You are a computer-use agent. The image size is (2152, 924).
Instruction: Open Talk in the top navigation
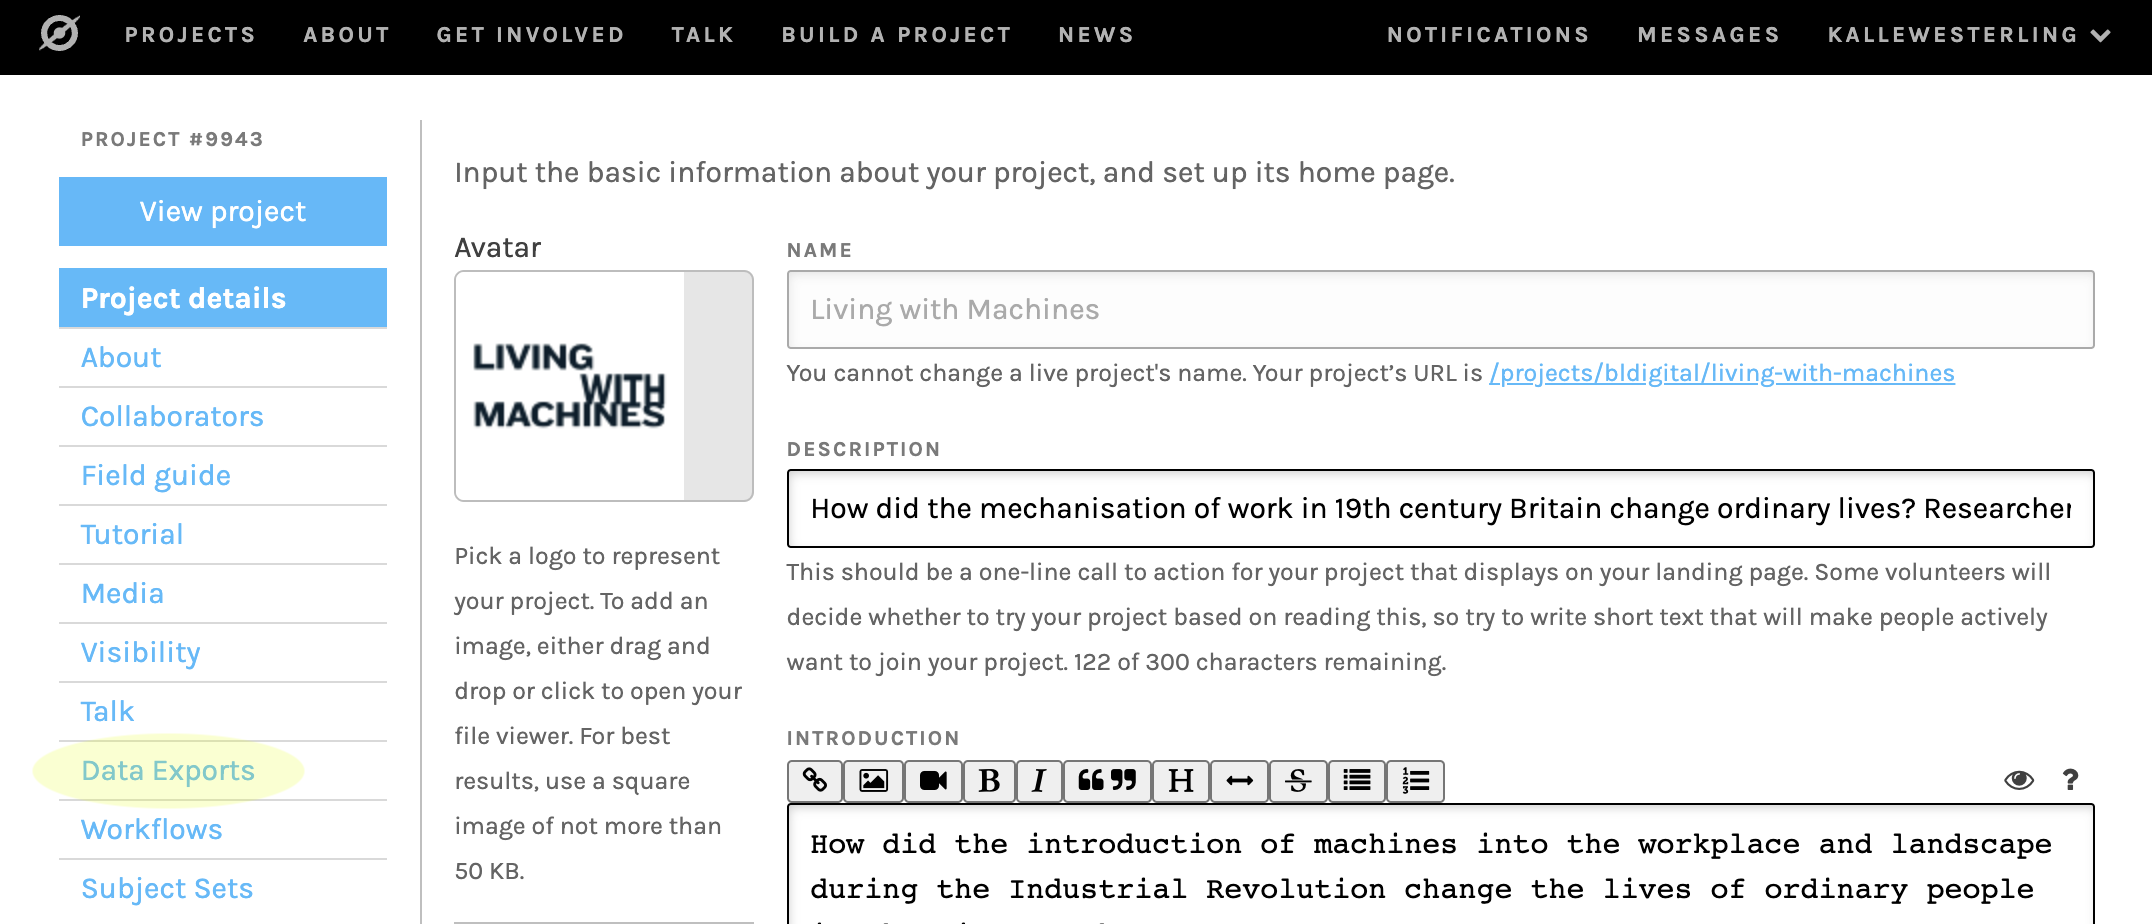[x=703, y=35]
